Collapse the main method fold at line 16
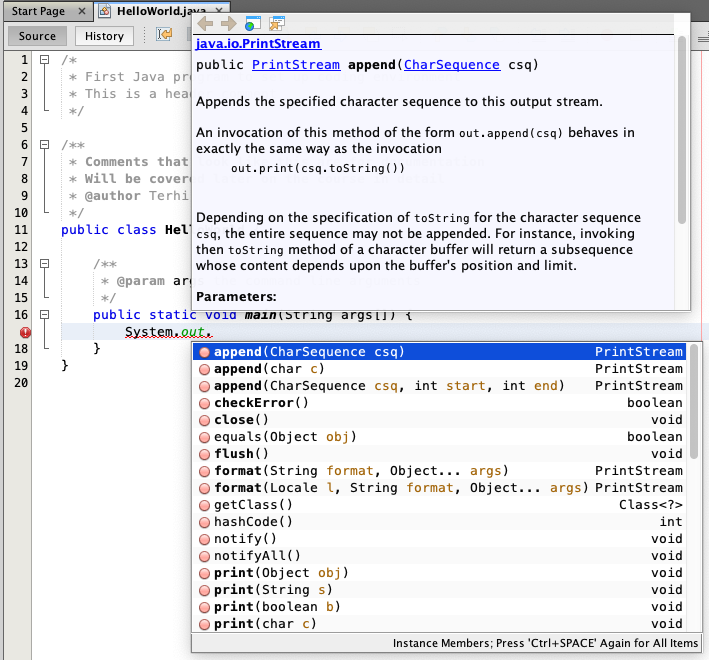Viewport: 709px width, 660px height. (x=44, y=315)
